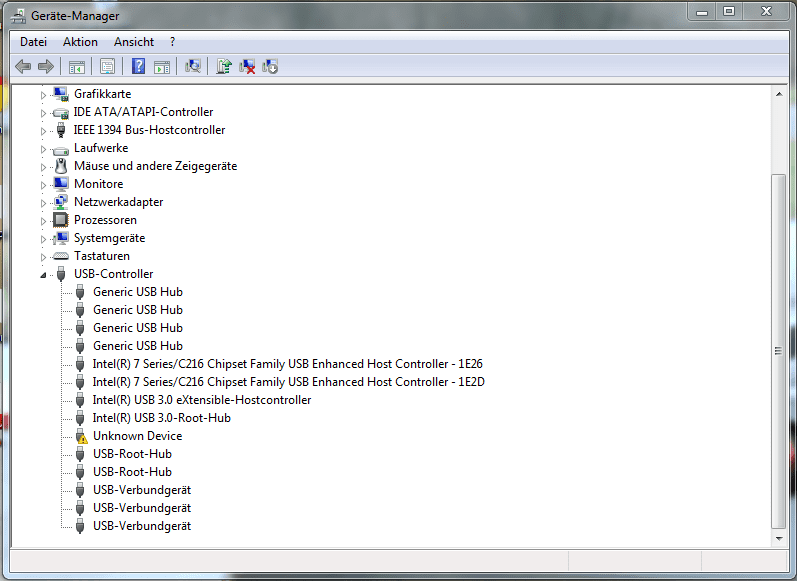This screenshot has width=797, height=581.
Task: Click the IDE ATA/ATAPI-Controller icon
Action: coord(61,112)
